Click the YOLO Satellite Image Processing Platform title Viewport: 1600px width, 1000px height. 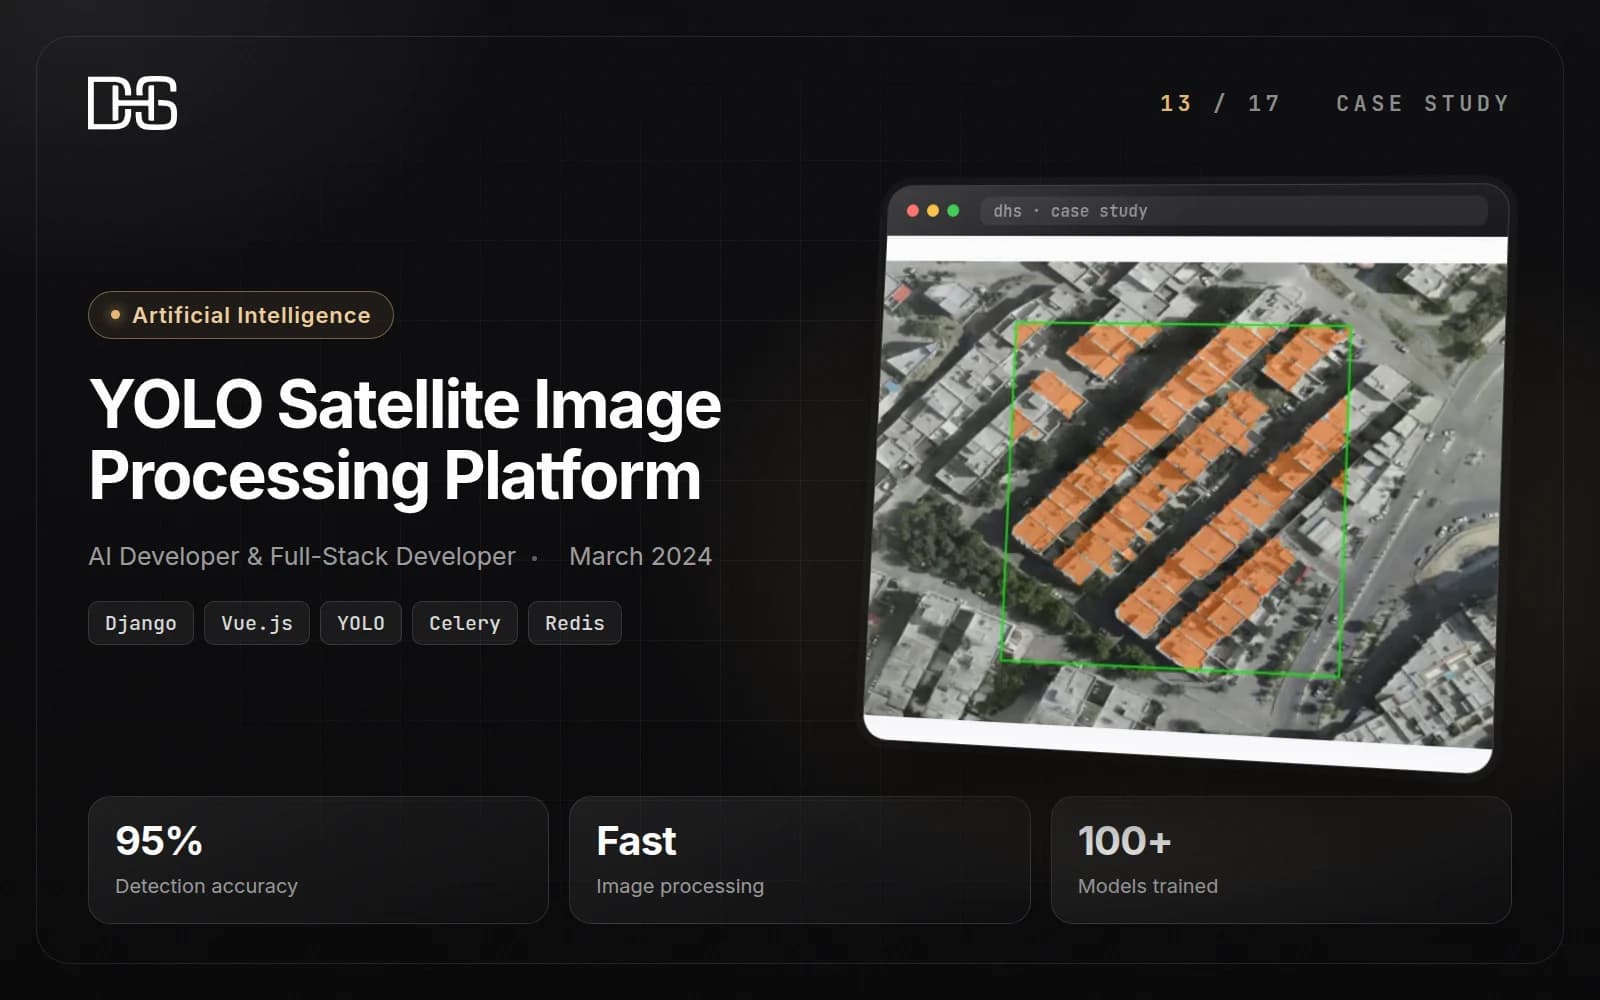tap(405, 439)
